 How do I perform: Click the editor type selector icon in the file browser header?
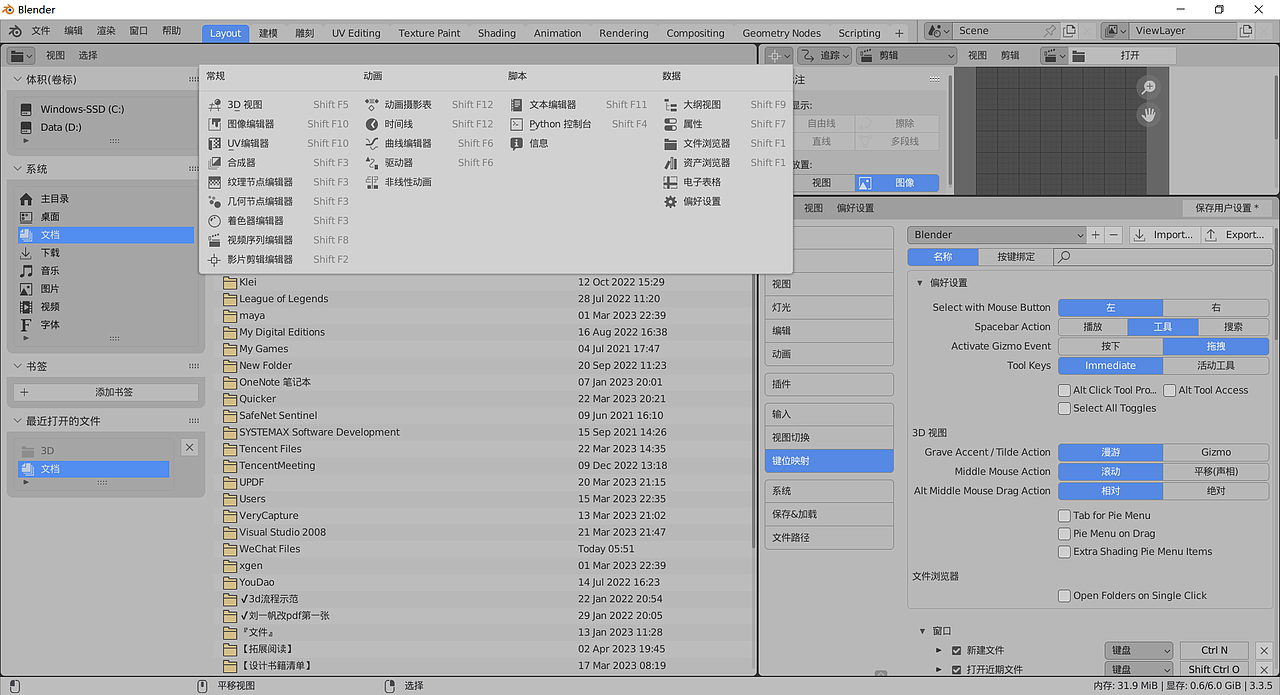pyautogui.click(x=21, y=55)
